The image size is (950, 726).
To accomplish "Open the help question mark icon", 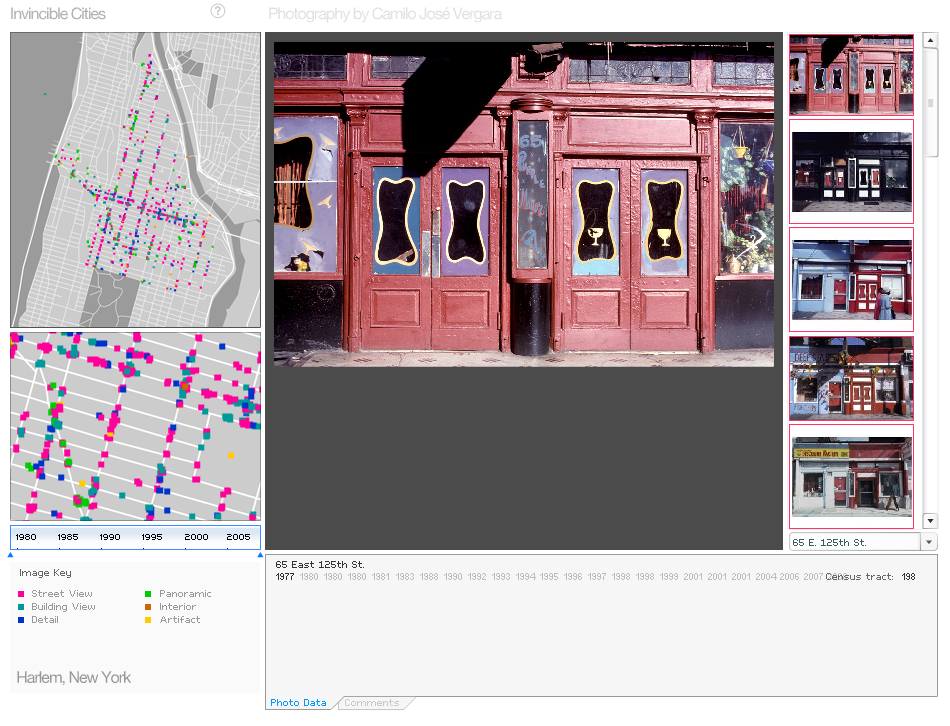I will [x=218, y=11].
